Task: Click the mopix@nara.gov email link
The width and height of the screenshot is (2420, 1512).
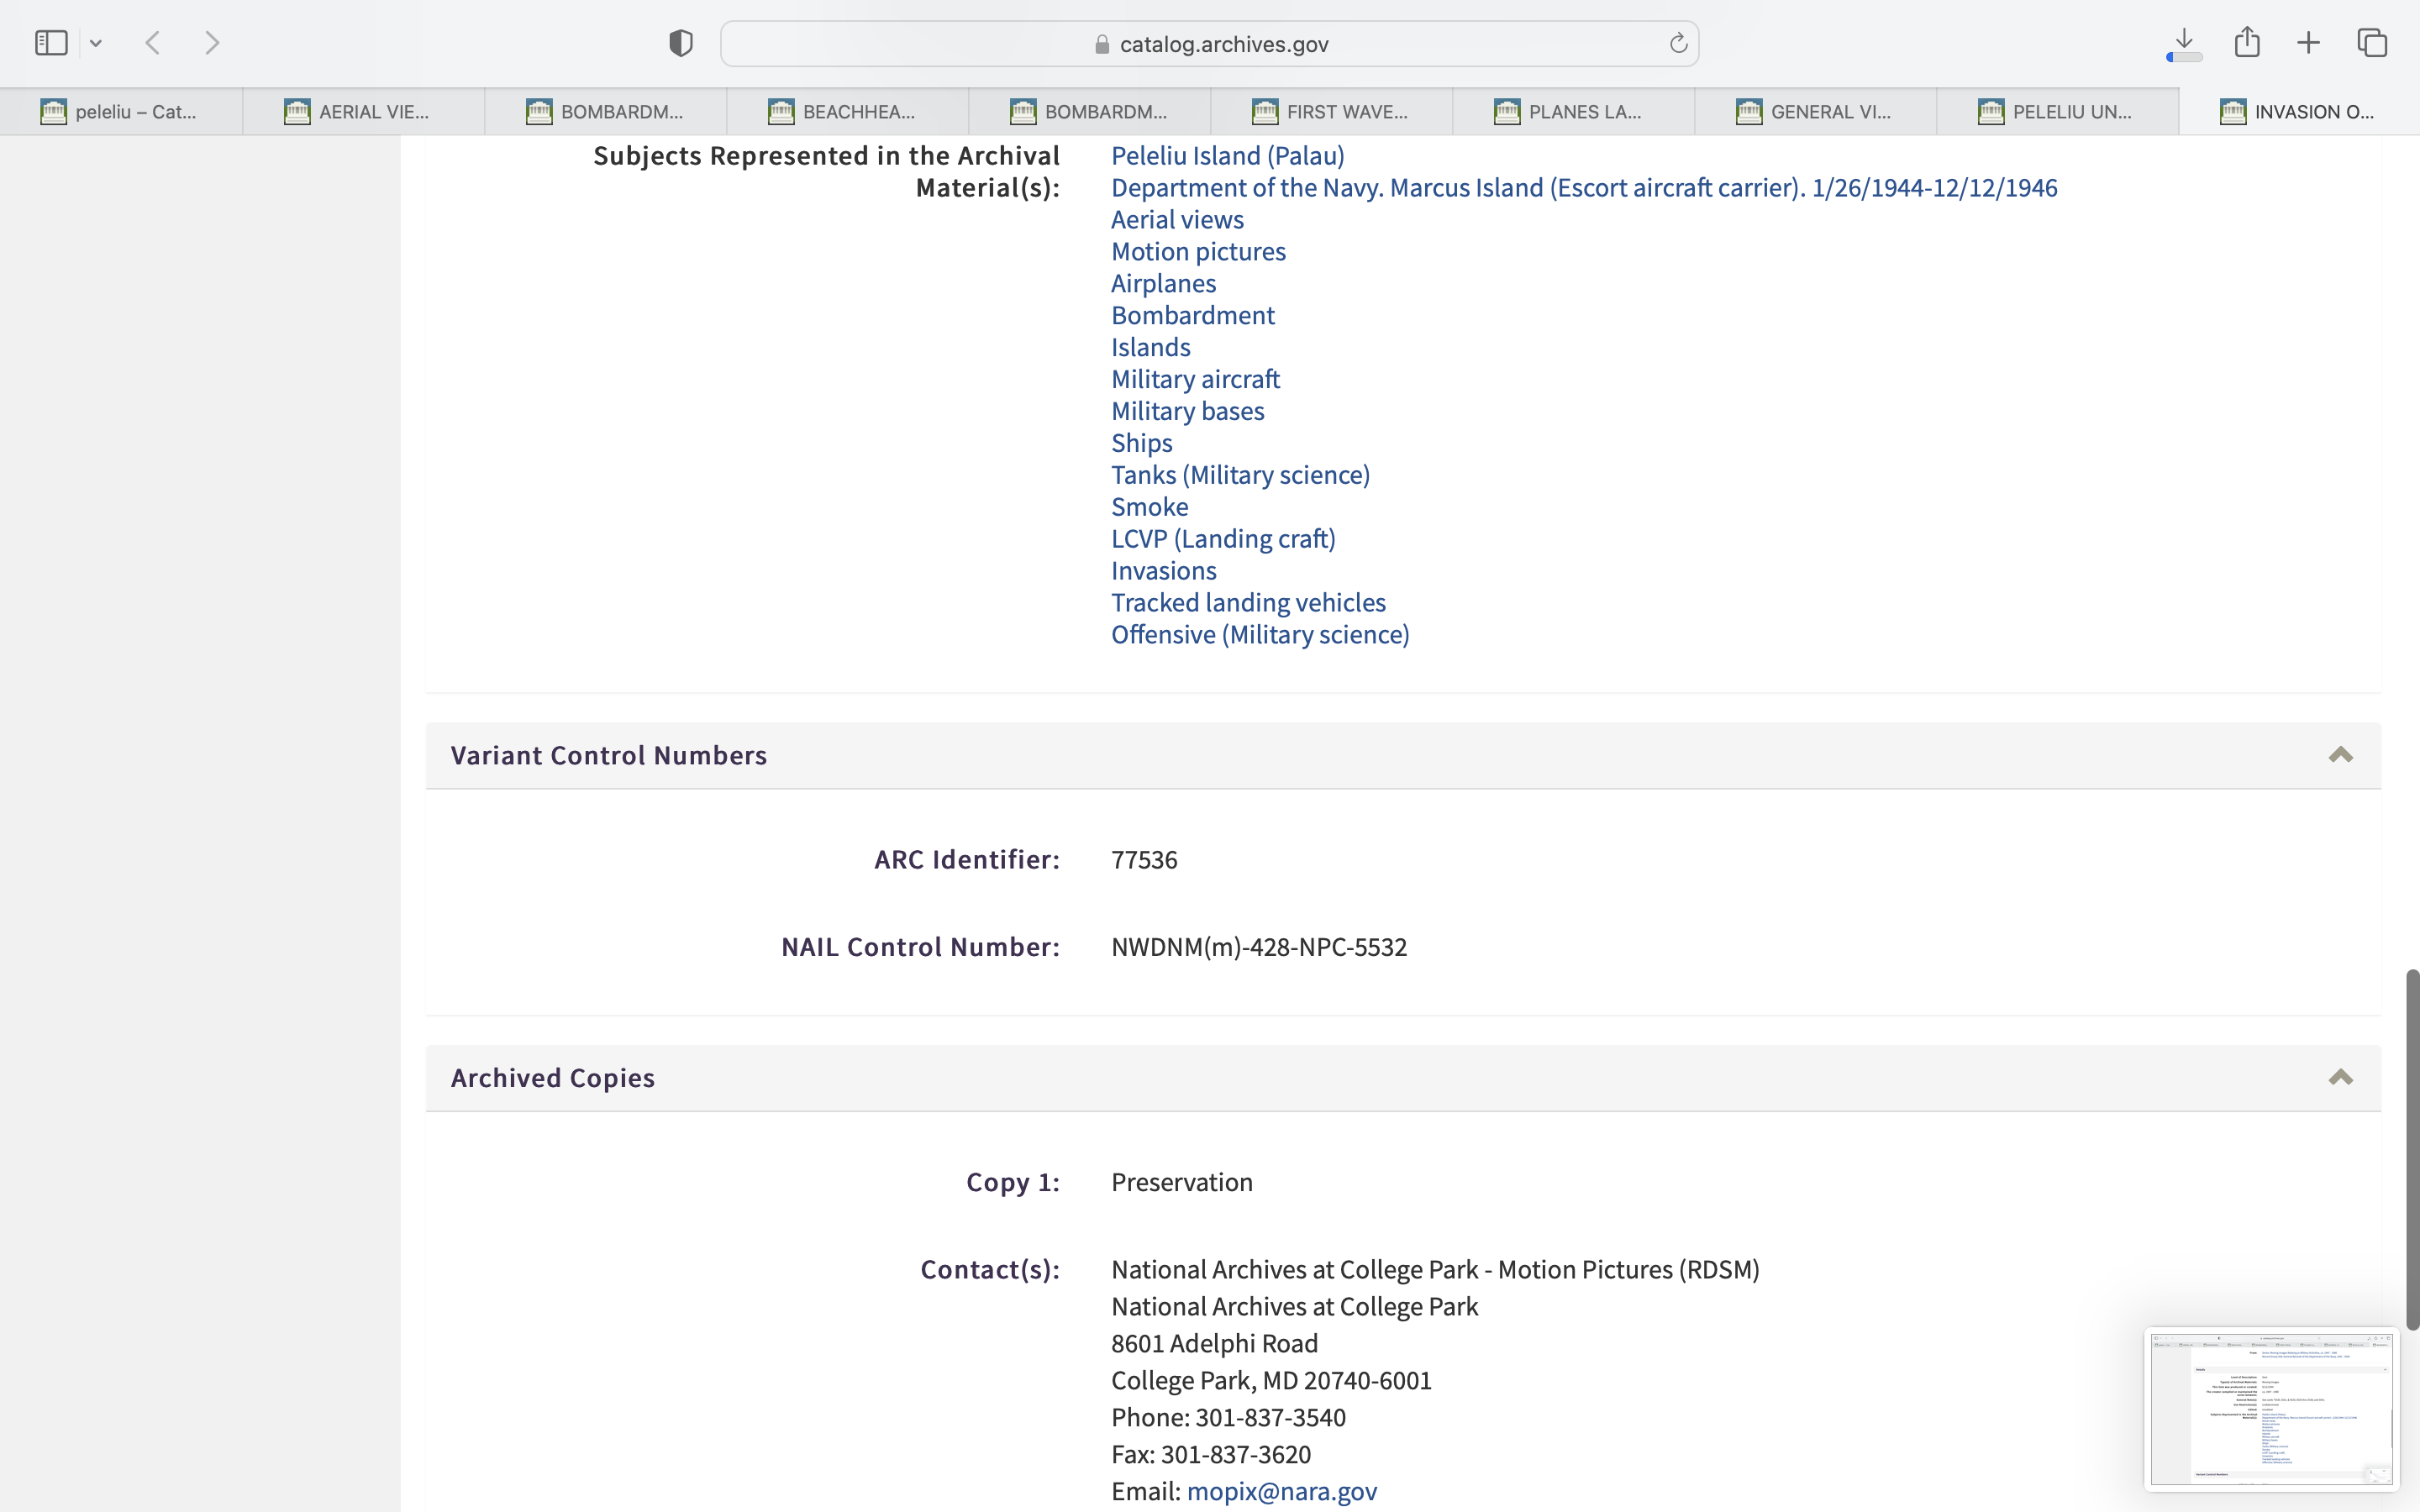Action: 1281,1491
